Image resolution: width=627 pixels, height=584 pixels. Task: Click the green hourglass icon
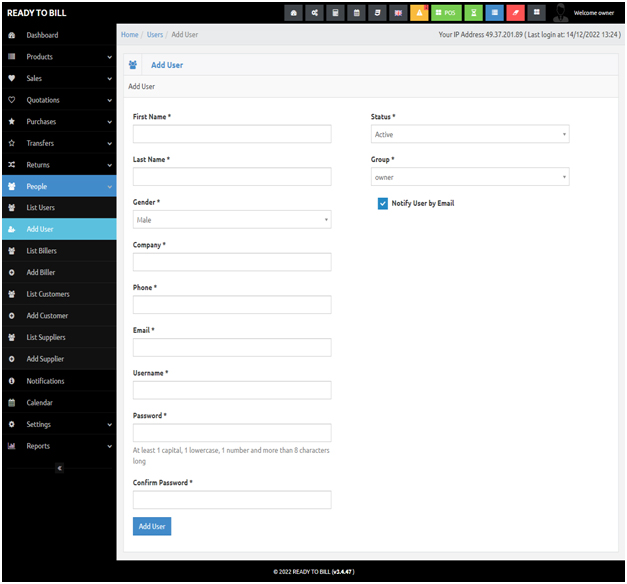pyautogui.click(x=473, y=13)
